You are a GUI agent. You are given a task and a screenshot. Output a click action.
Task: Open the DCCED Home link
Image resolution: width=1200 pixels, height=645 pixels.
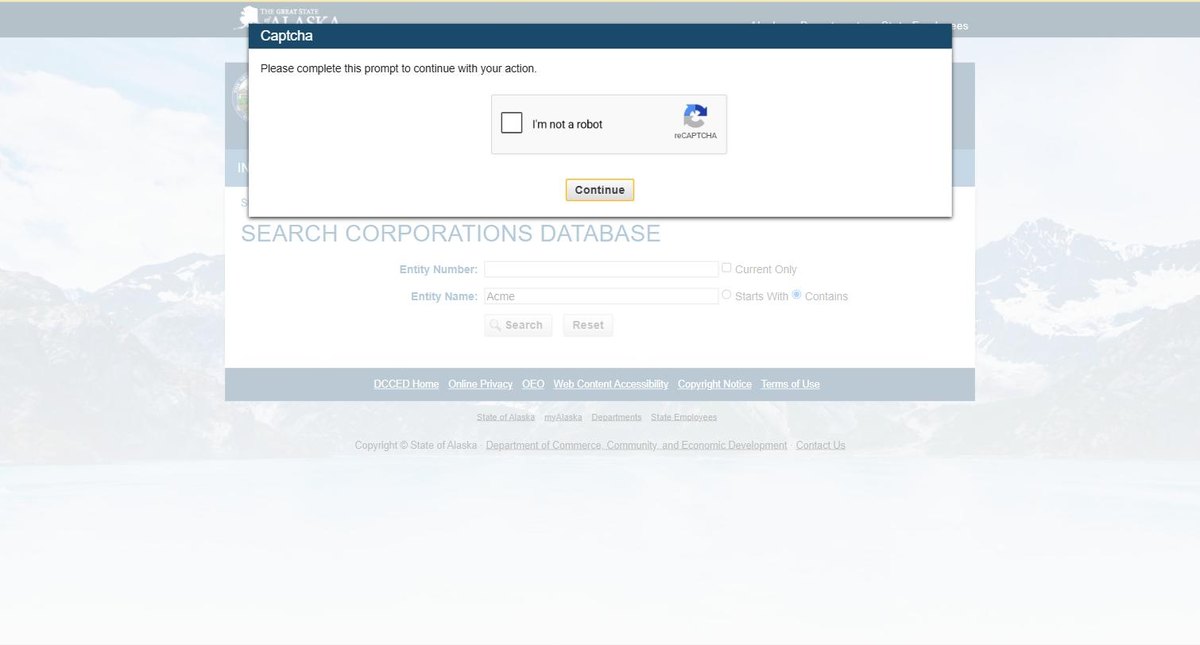point(406,384)
